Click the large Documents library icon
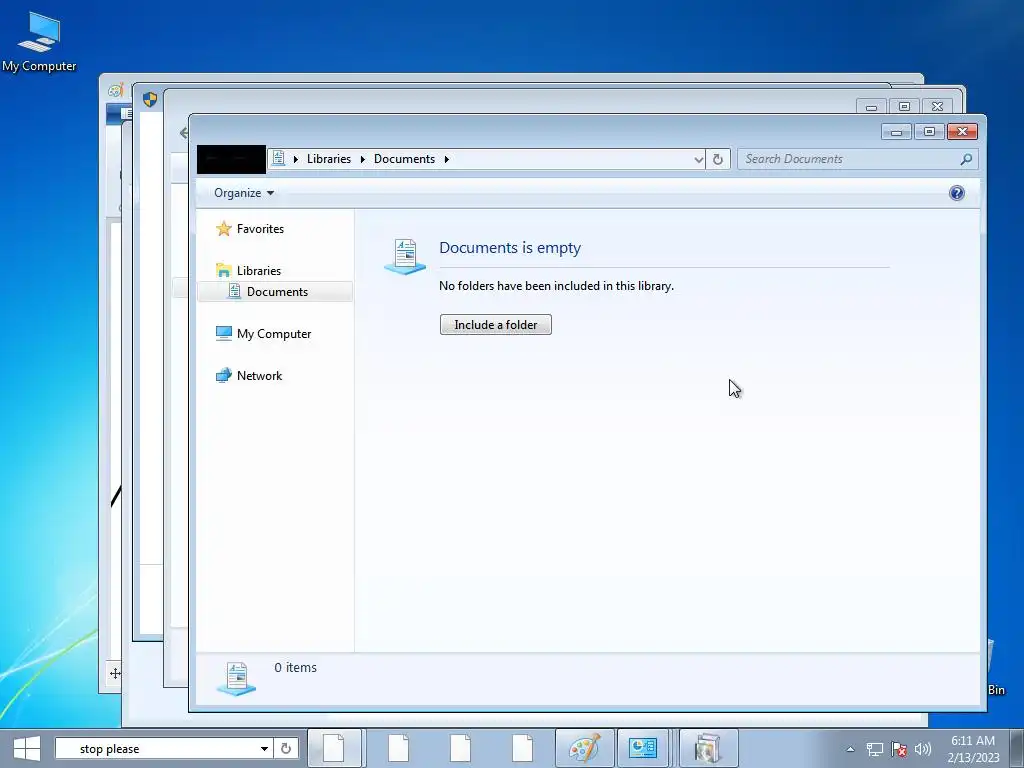This screenshot has width=1024, height=768. 405,257
